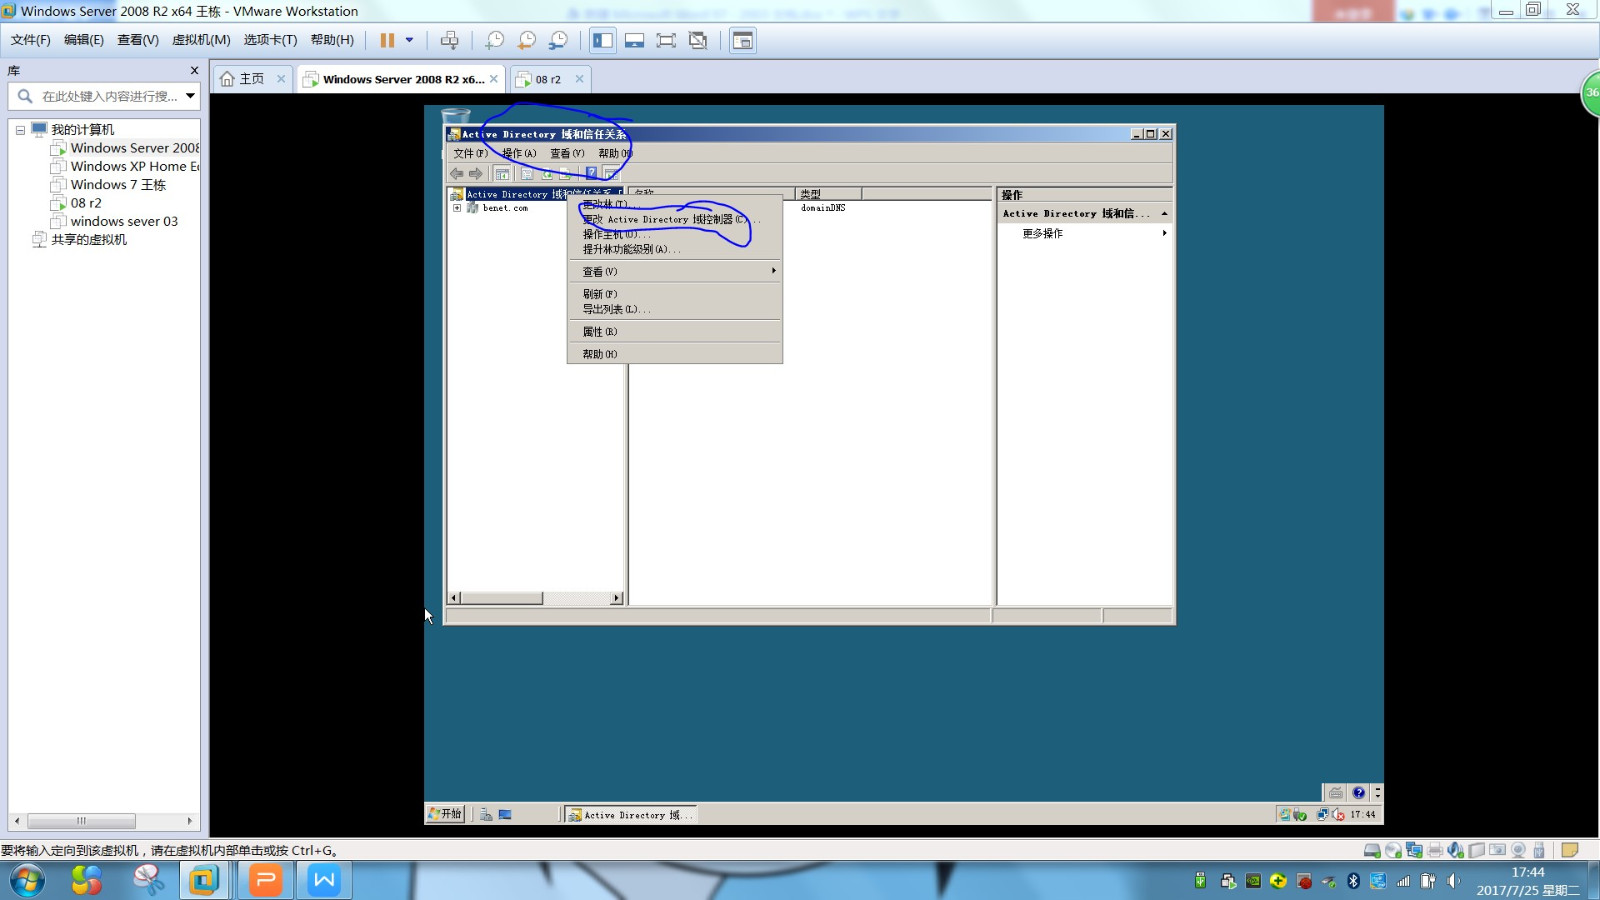Select Windows XP Home in library
This screenshot has width=1600, height=900.
[x=126, y=167]
